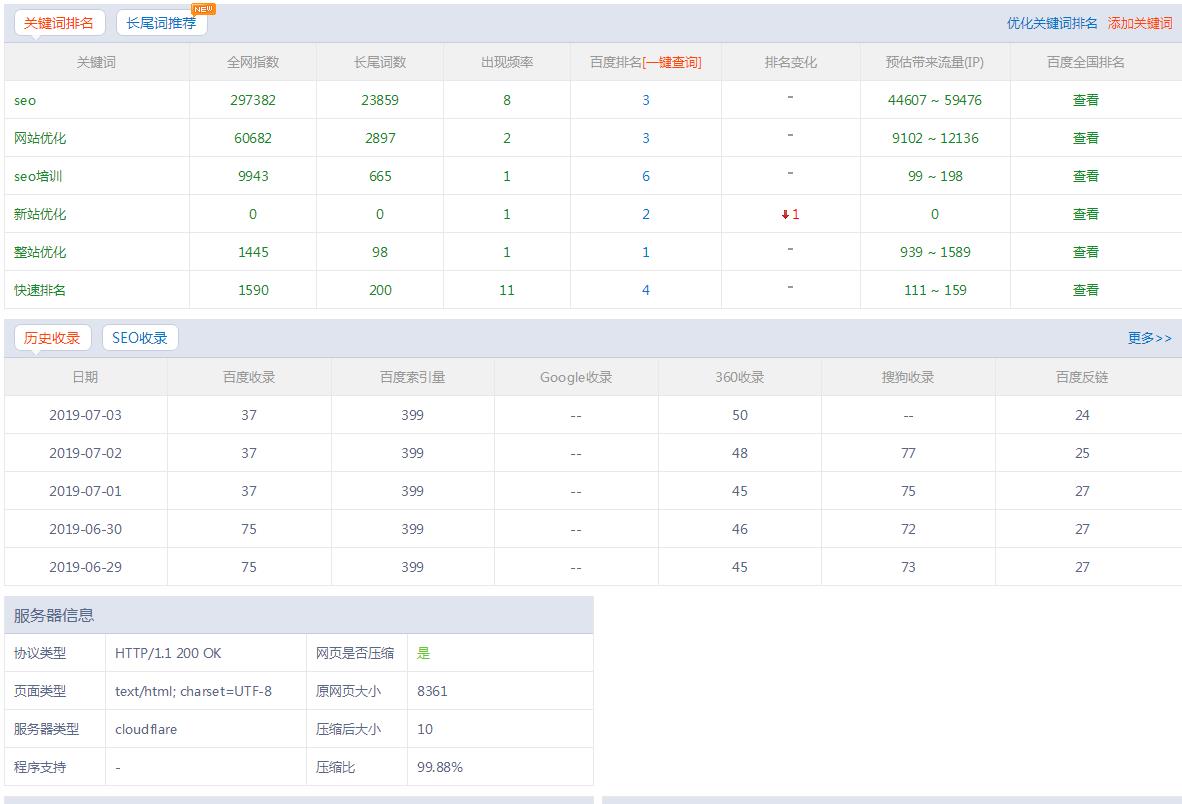
Task: Click 搜狗收录 value 73 for 2019-06-29
Action: pos(908,567)
